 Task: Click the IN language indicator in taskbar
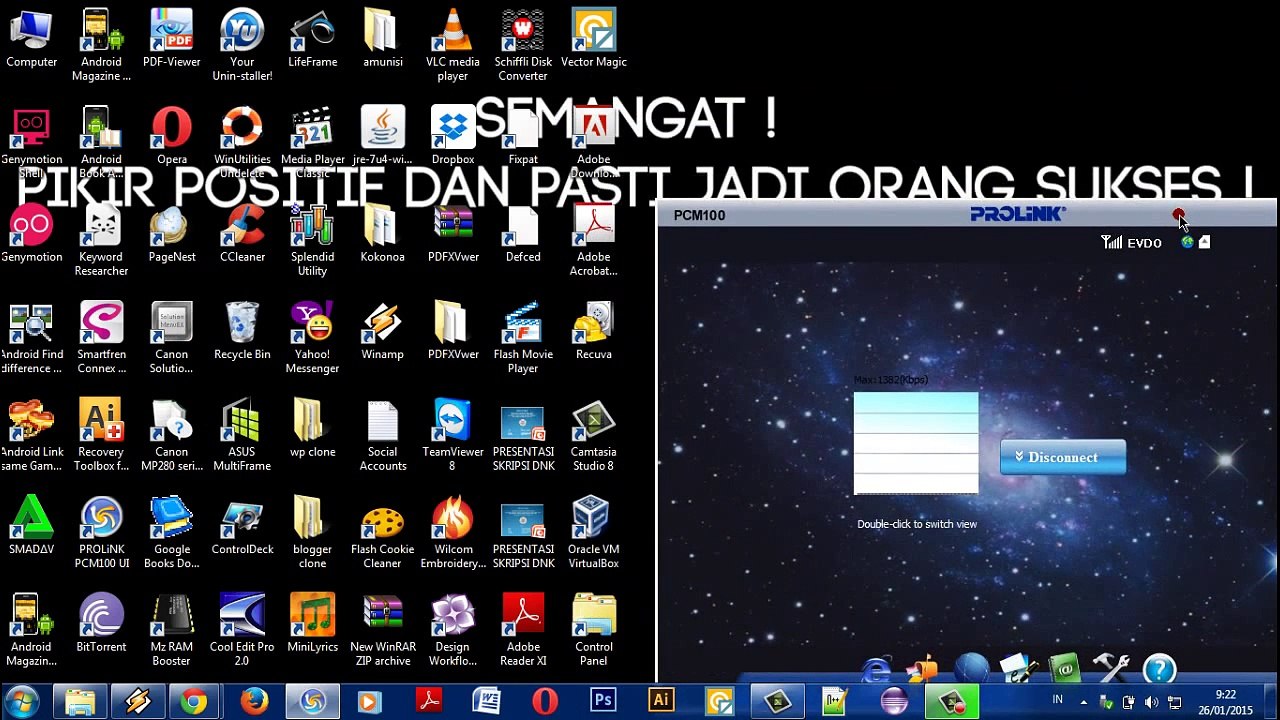(1057, 700)
